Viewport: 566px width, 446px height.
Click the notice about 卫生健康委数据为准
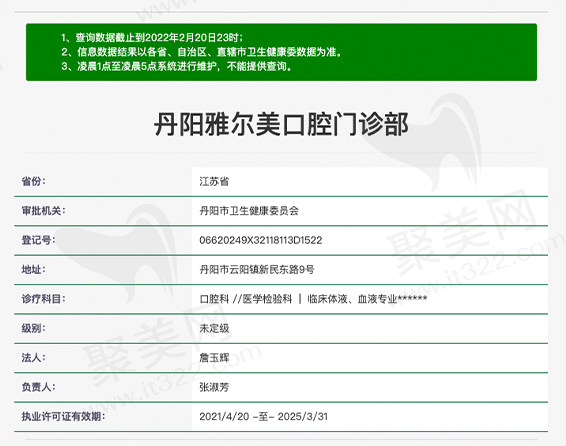pyautogui.click(x=201, y=52)
